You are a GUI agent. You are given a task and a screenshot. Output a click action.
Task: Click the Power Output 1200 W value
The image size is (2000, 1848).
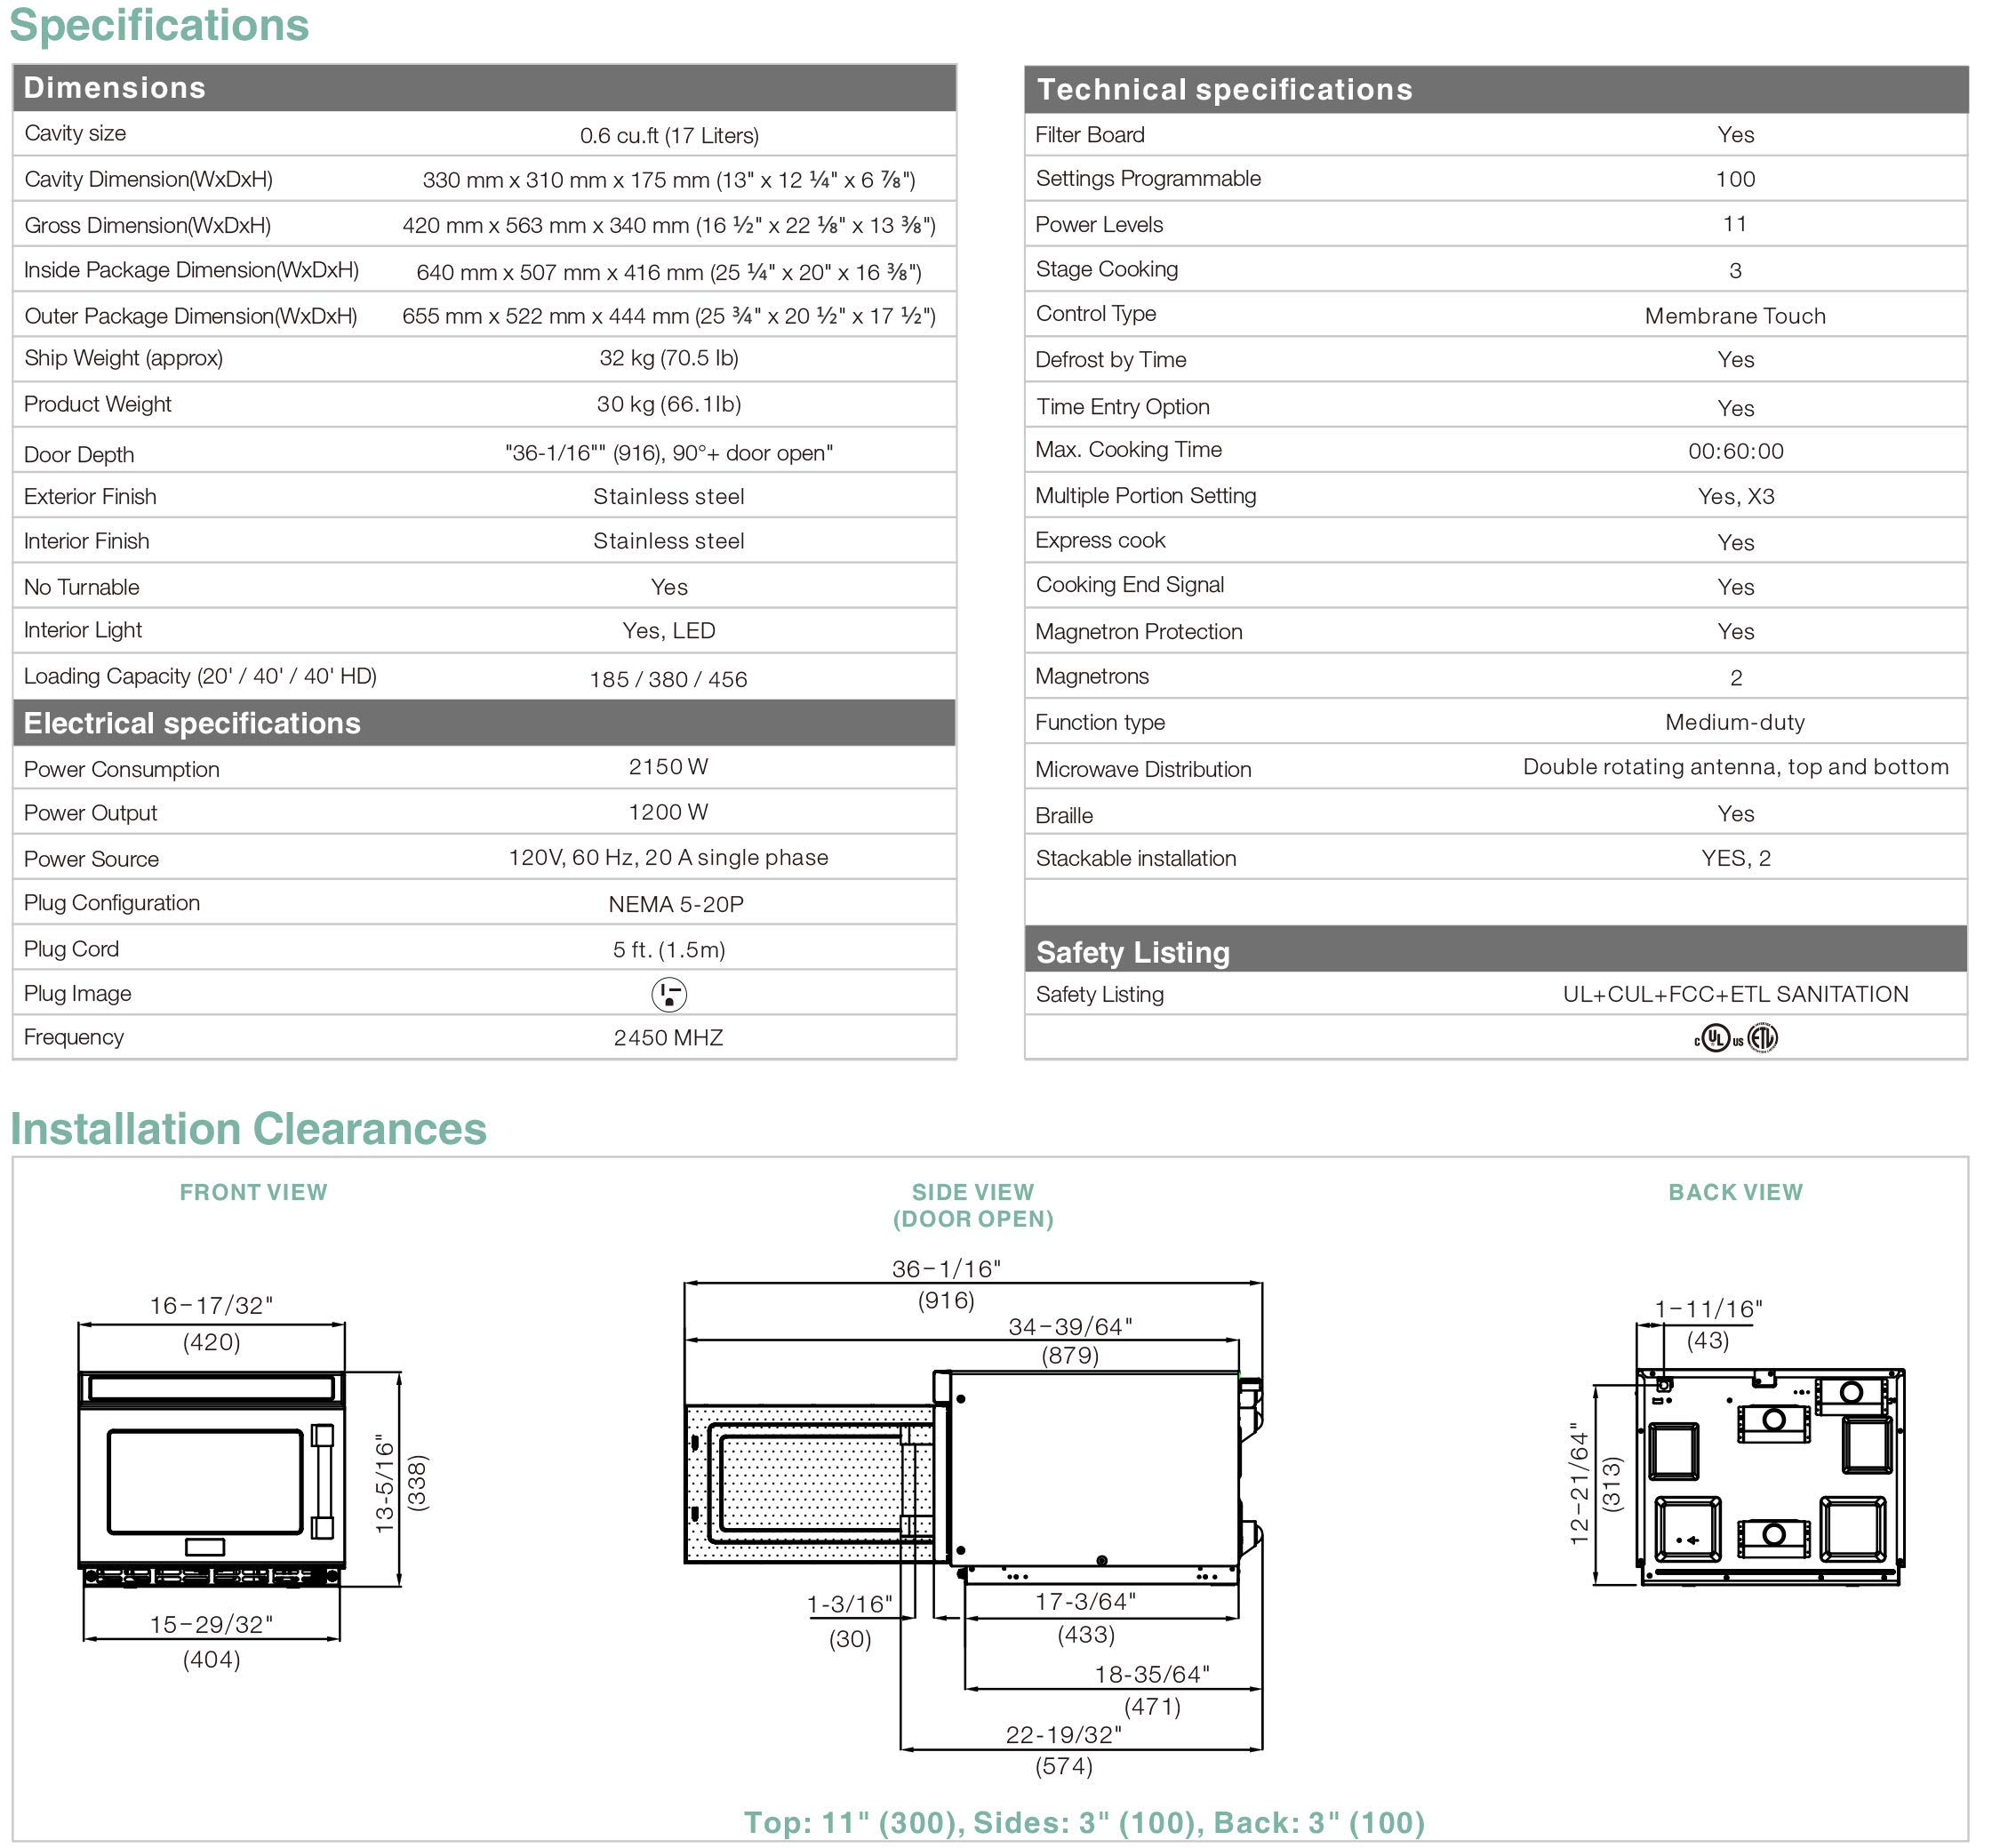(x=668, y=812)
